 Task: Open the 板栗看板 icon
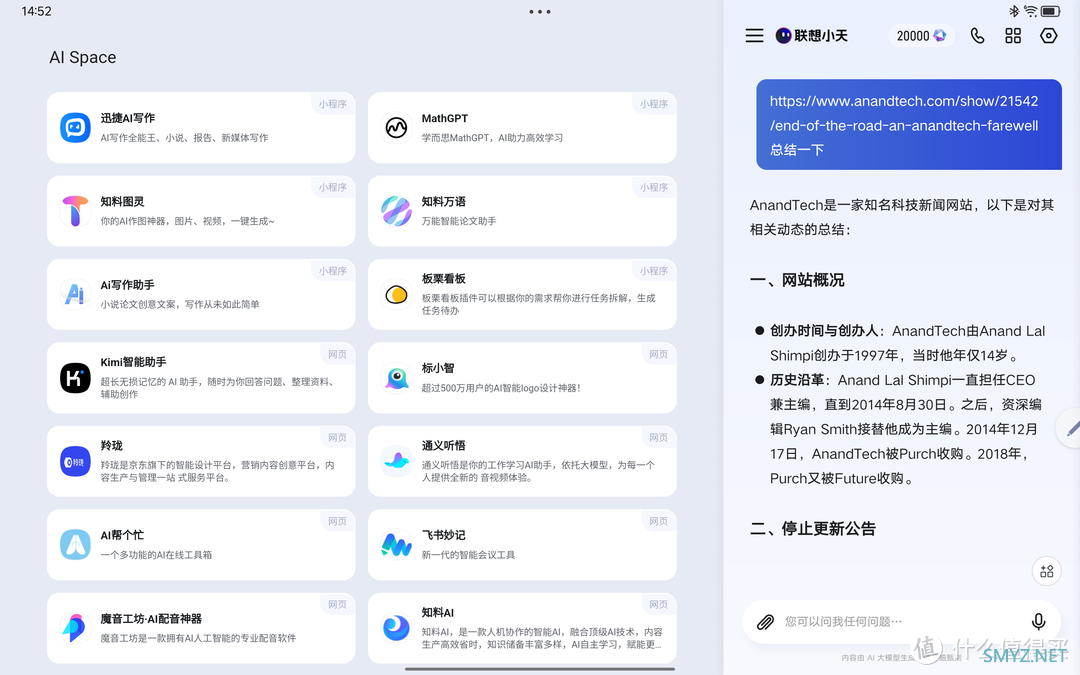click(396, 294)
